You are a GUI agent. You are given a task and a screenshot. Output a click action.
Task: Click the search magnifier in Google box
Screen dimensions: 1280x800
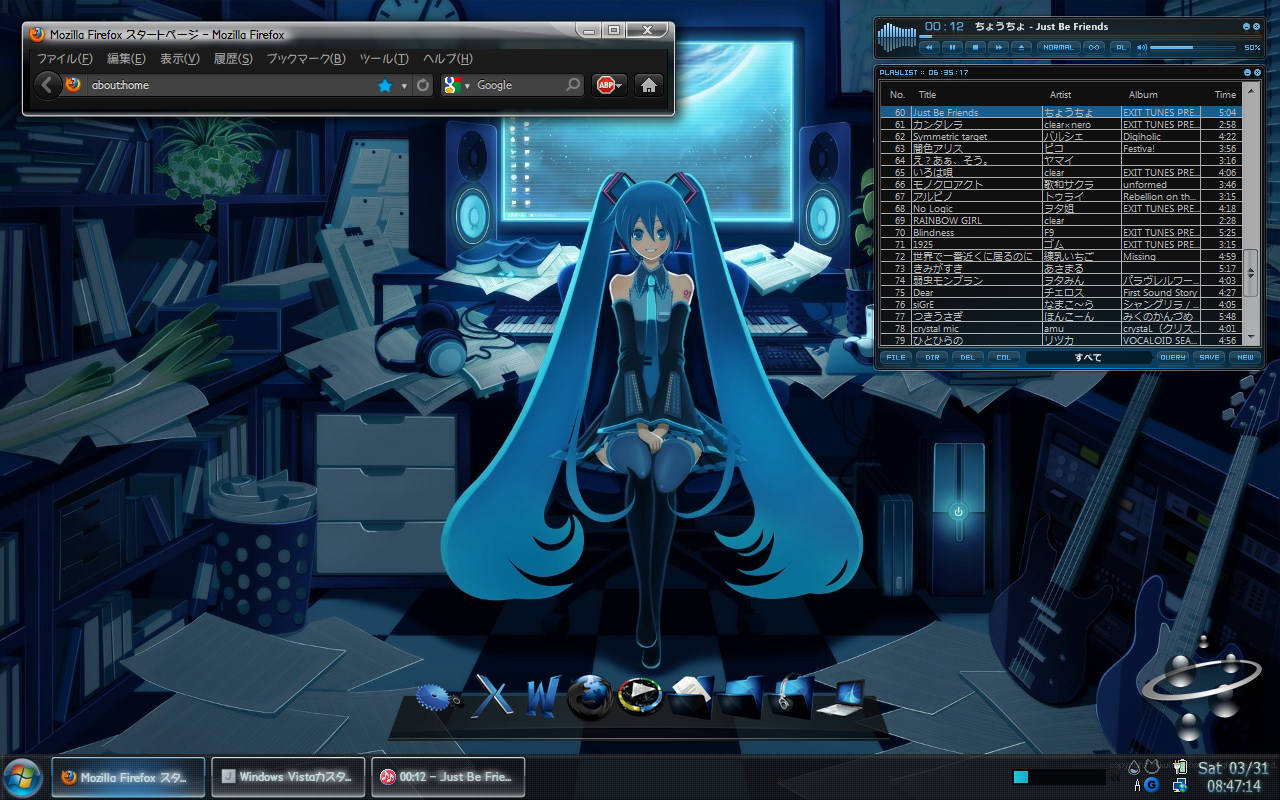pyautogui.click(x=573, y=86)
